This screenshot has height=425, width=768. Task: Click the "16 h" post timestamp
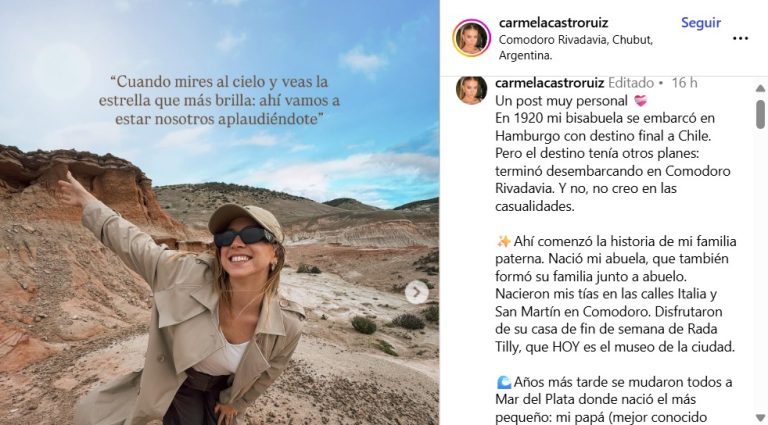(x=684, y=83)
